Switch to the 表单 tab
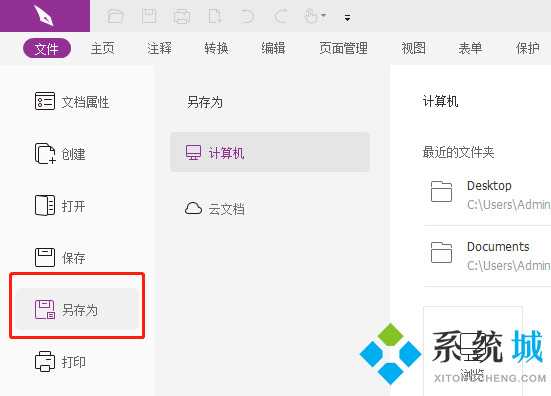The height and width of the screenshot is (396, 551). pyautogui.click(x=470, y=48)
